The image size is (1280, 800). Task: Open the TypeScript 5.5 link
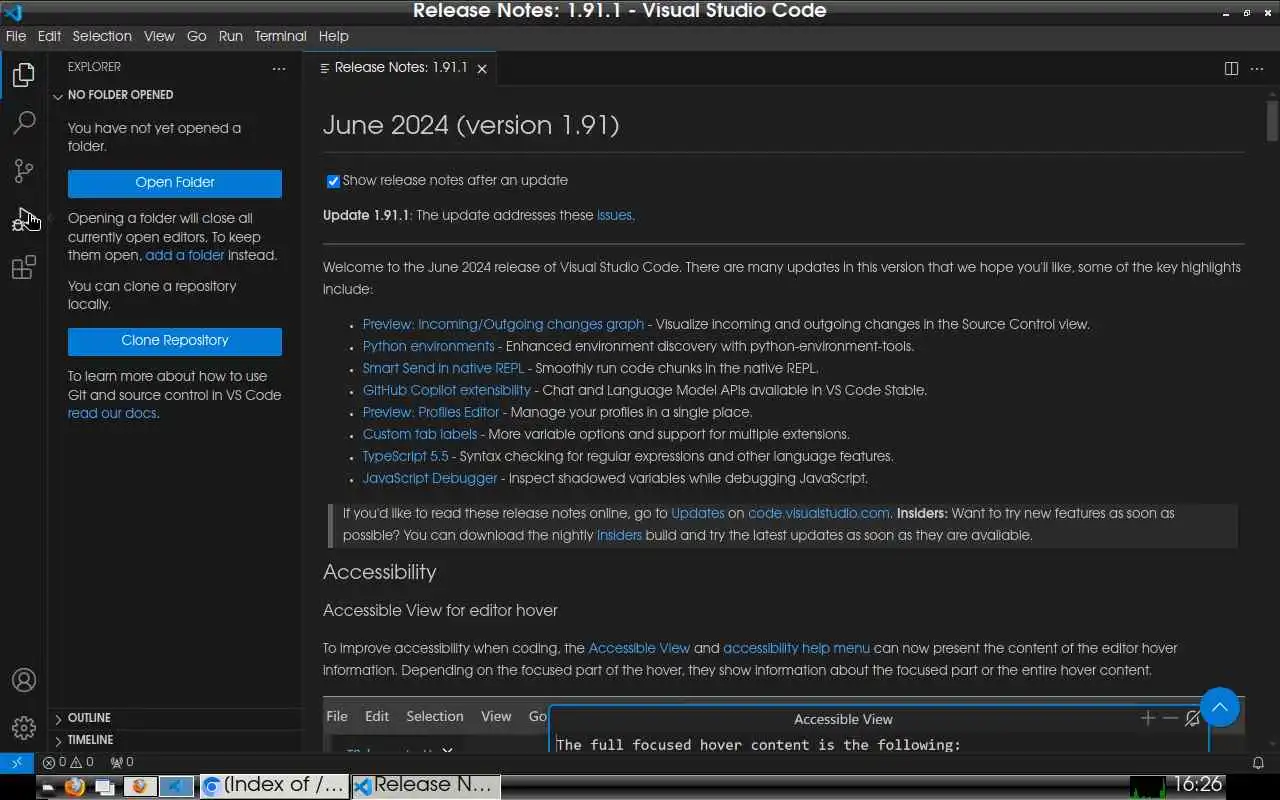406,456
